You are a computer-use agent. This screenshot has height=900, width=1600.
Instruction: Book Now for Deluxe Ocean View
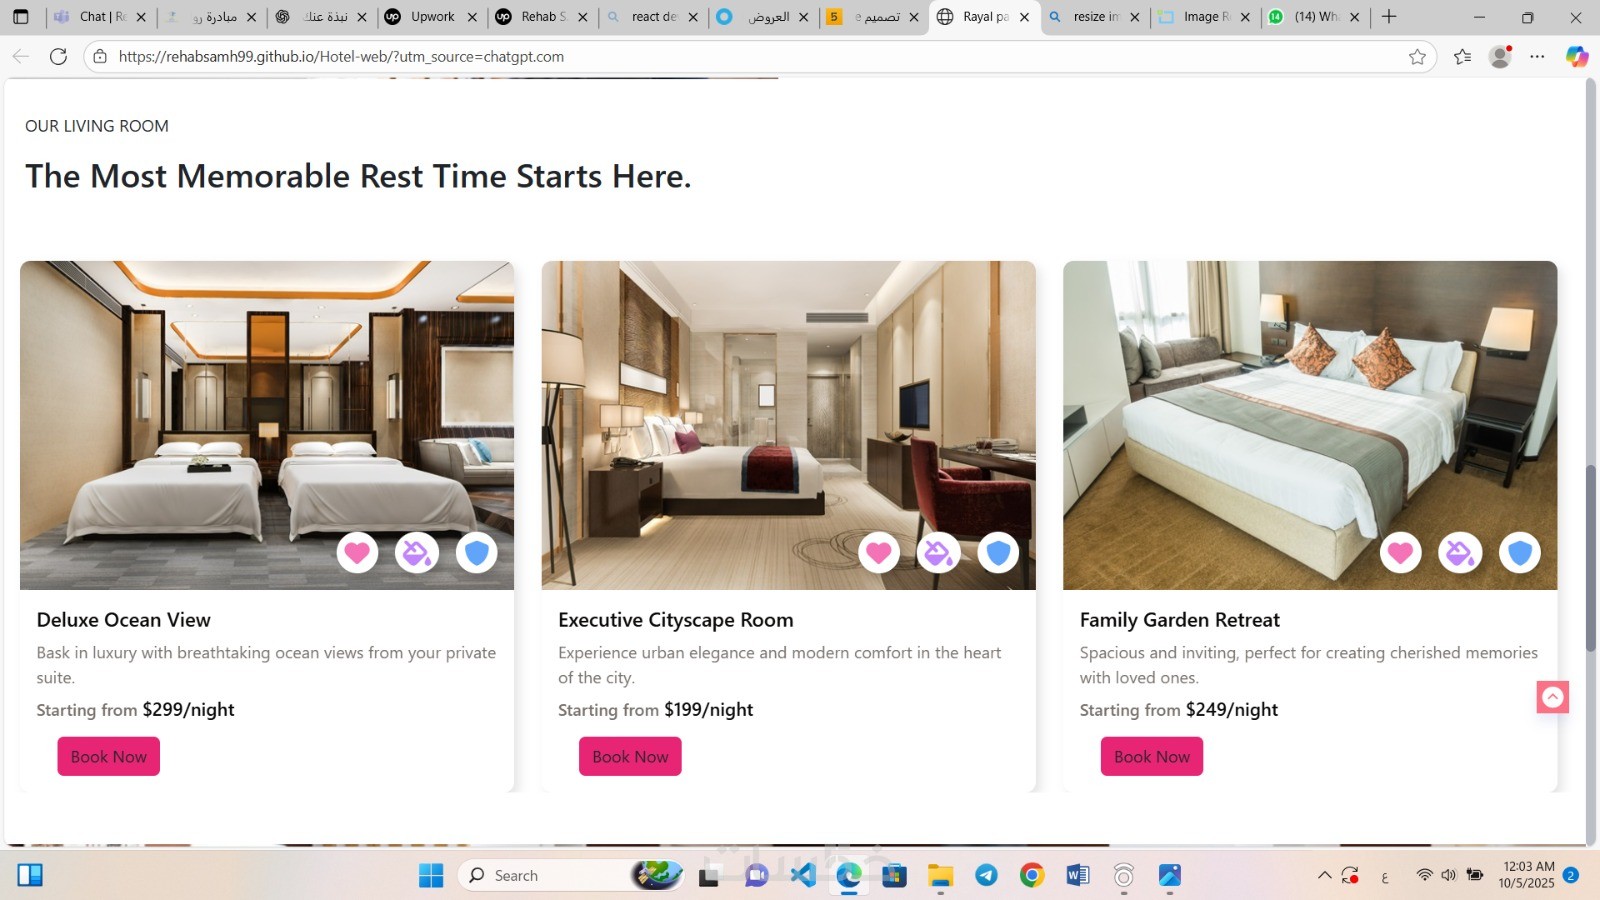pos(109,757)
